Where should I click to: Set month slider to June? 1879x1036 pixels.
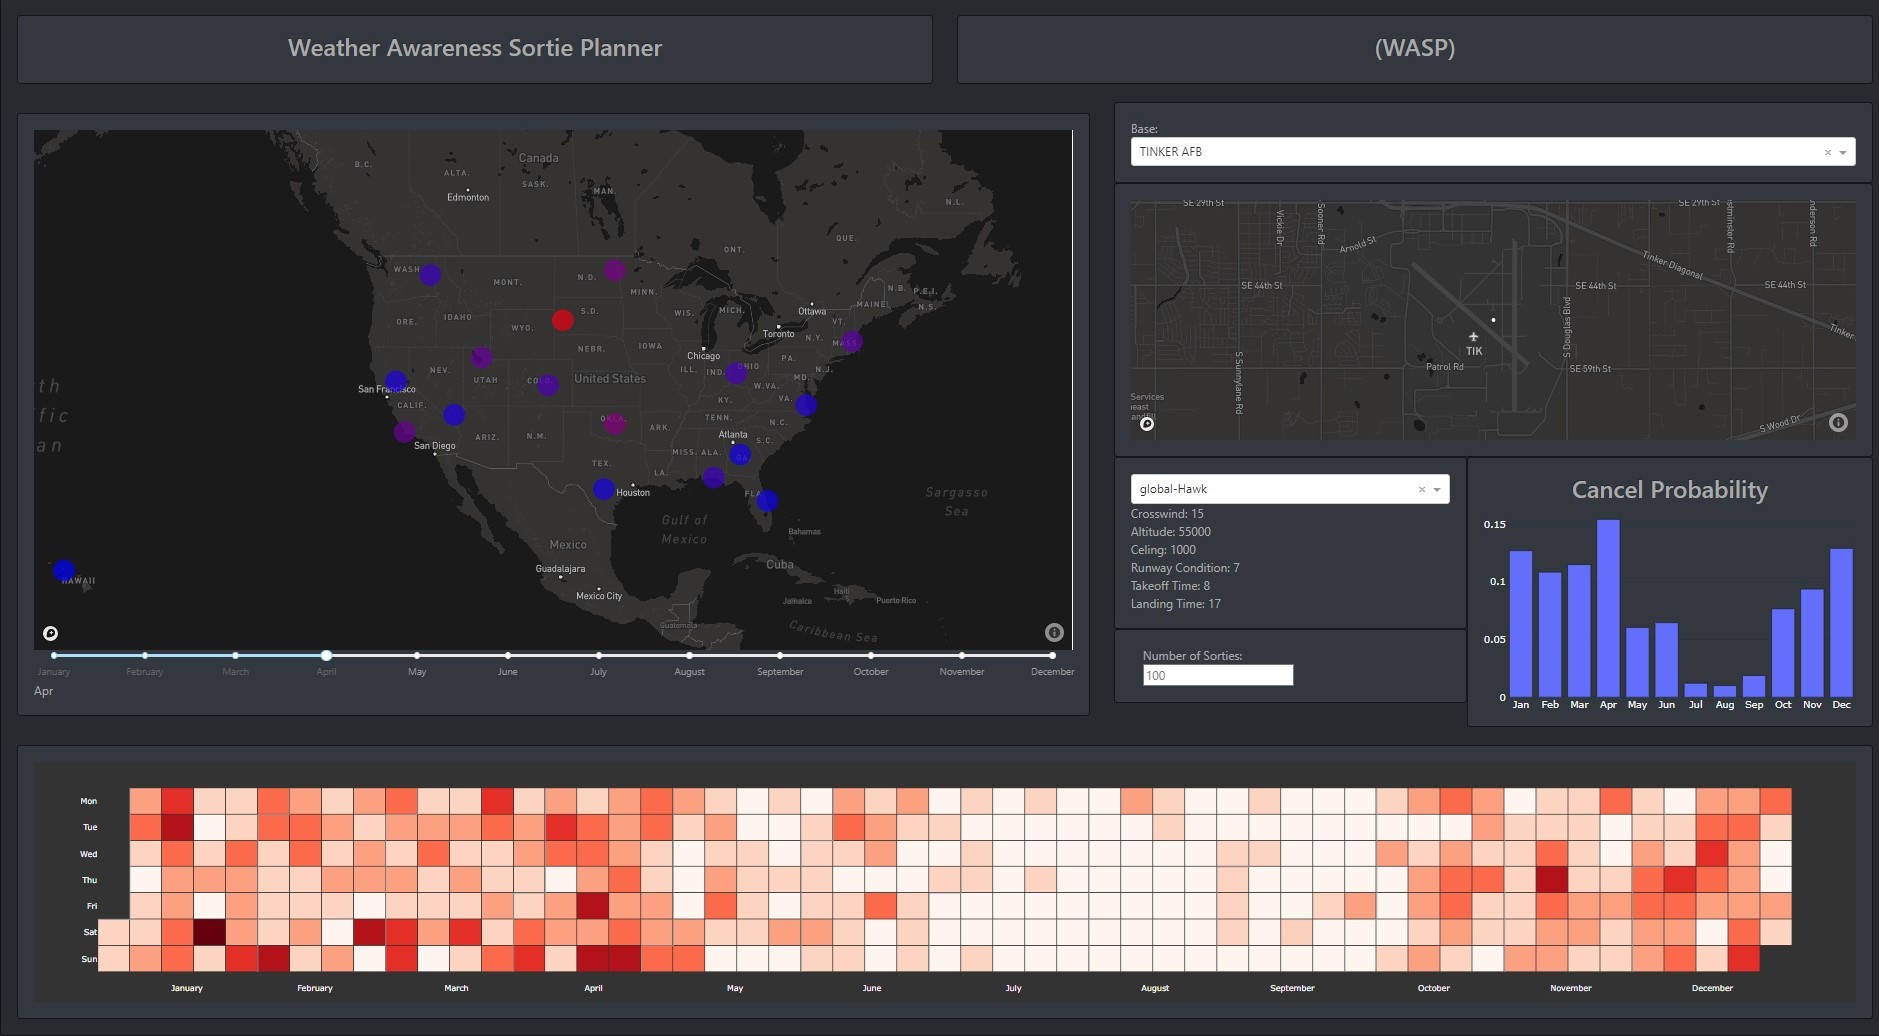[508, 656]
